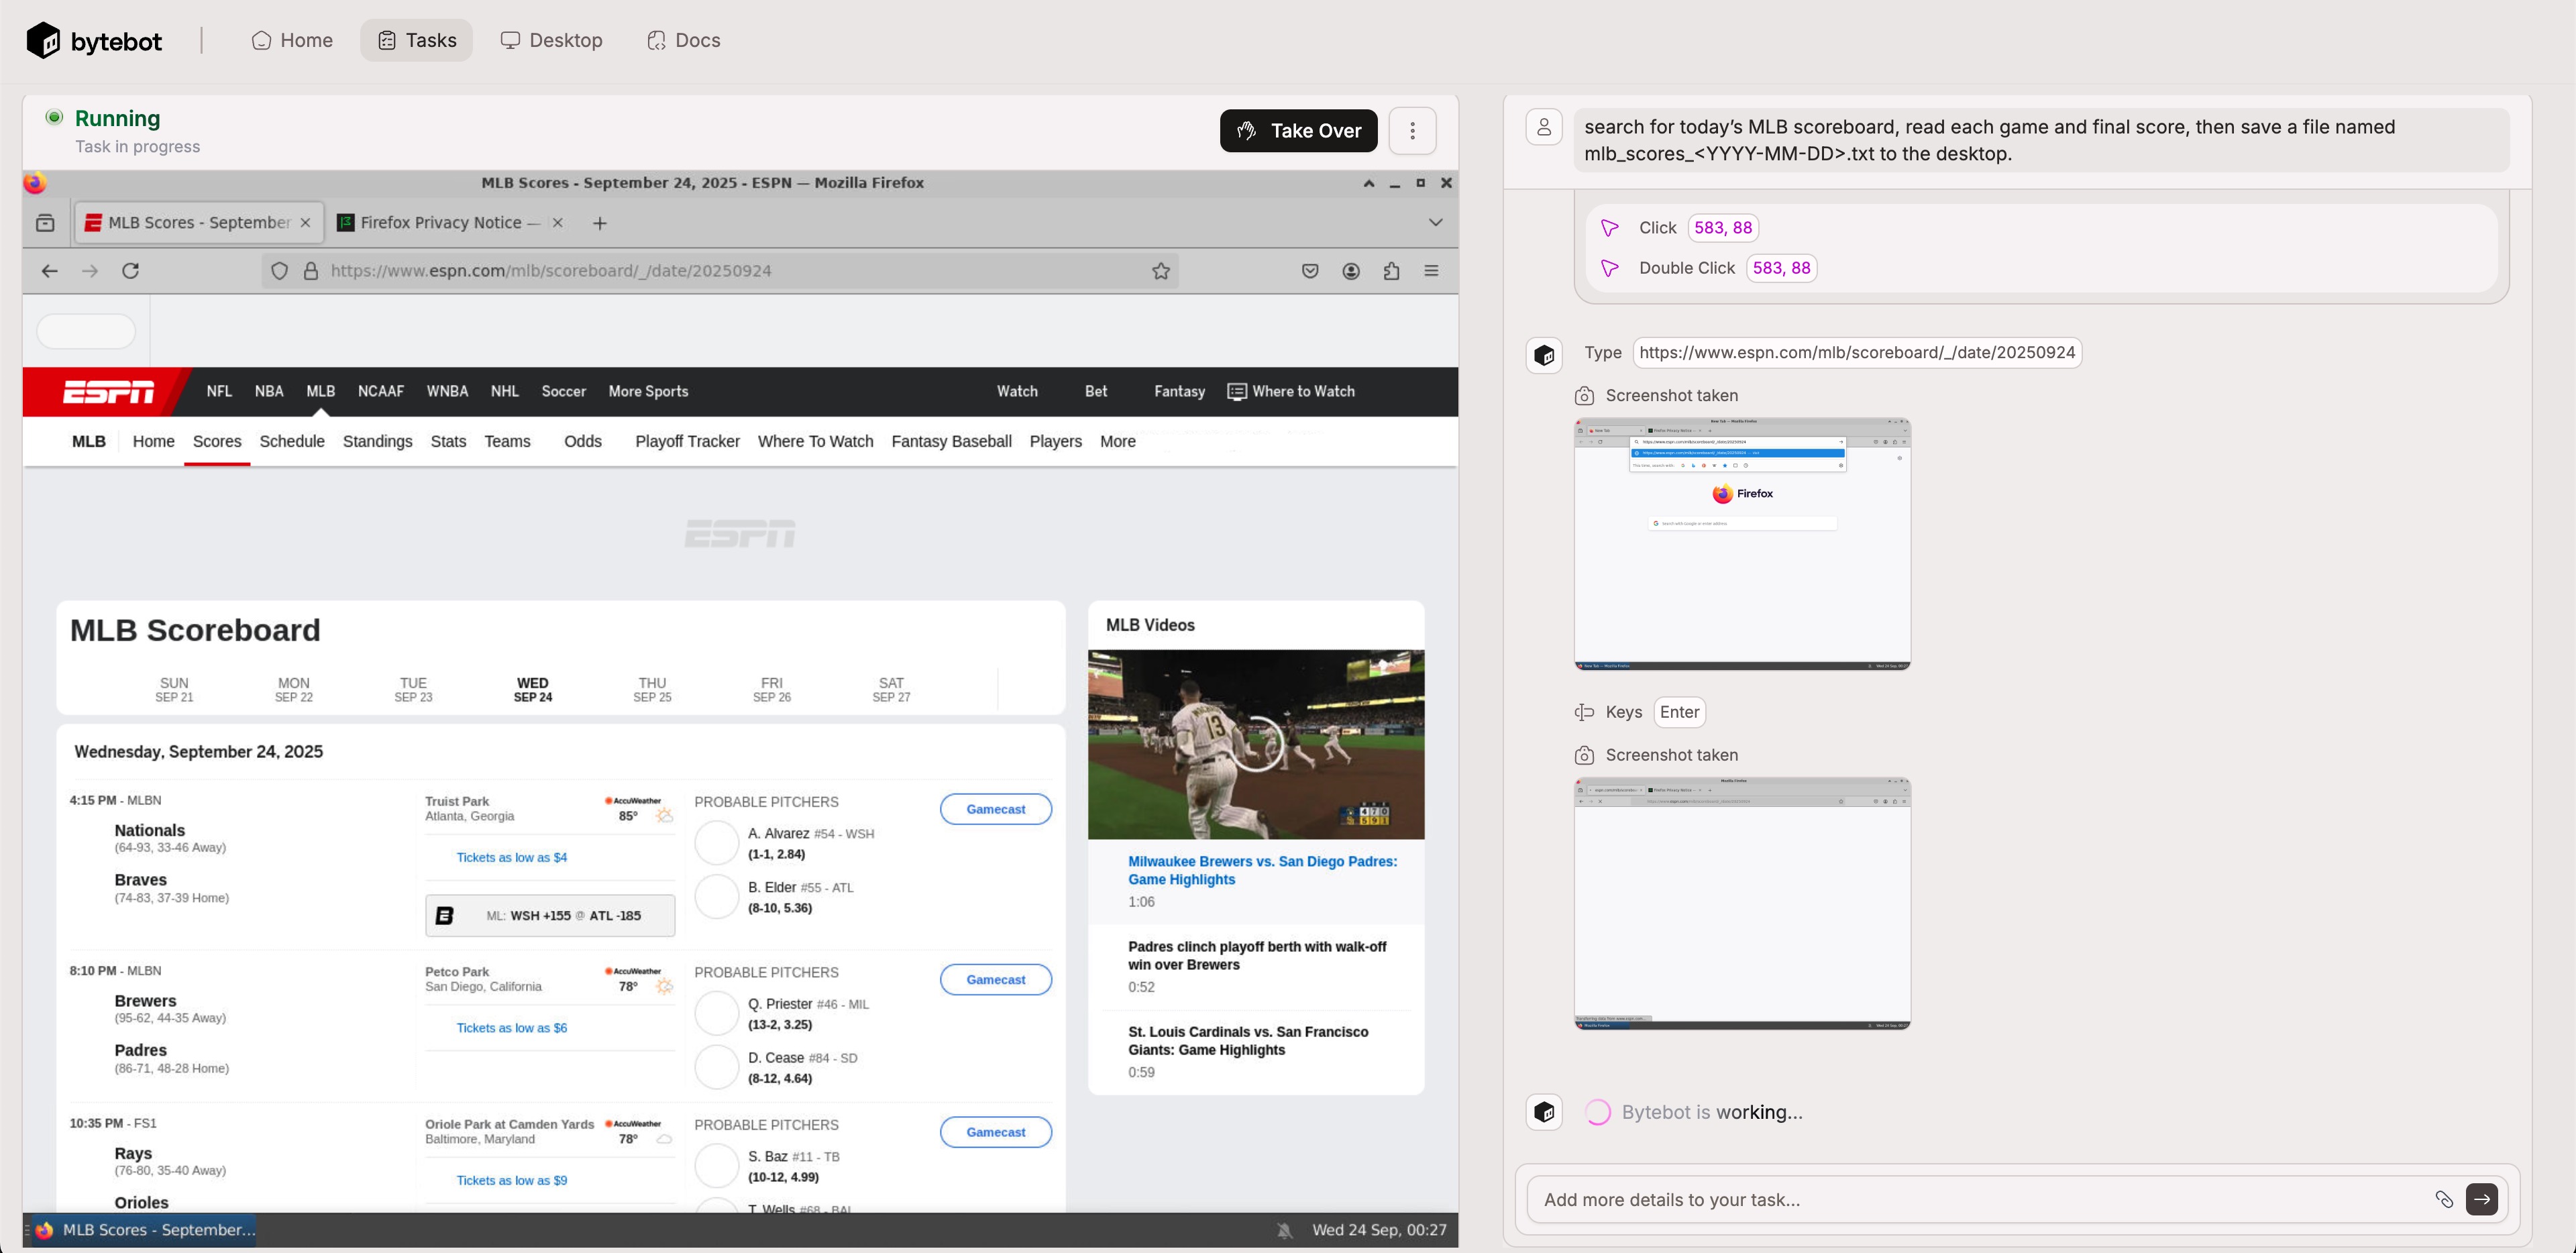Click the attach file paperclip icon
Image resolution: width=2576 pixels, height=1253 pixels.
tap(2443, 1199)
